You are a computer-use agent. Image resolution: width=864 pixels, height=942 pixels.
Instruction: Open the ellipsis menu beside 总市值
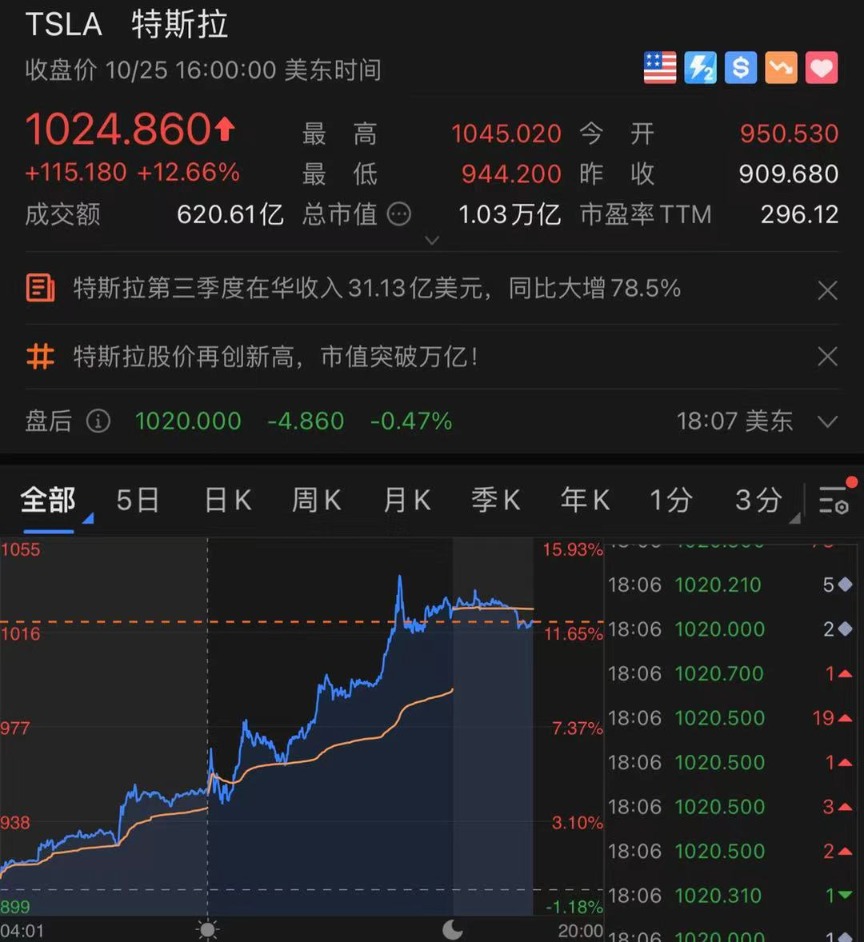click(399, 214)
